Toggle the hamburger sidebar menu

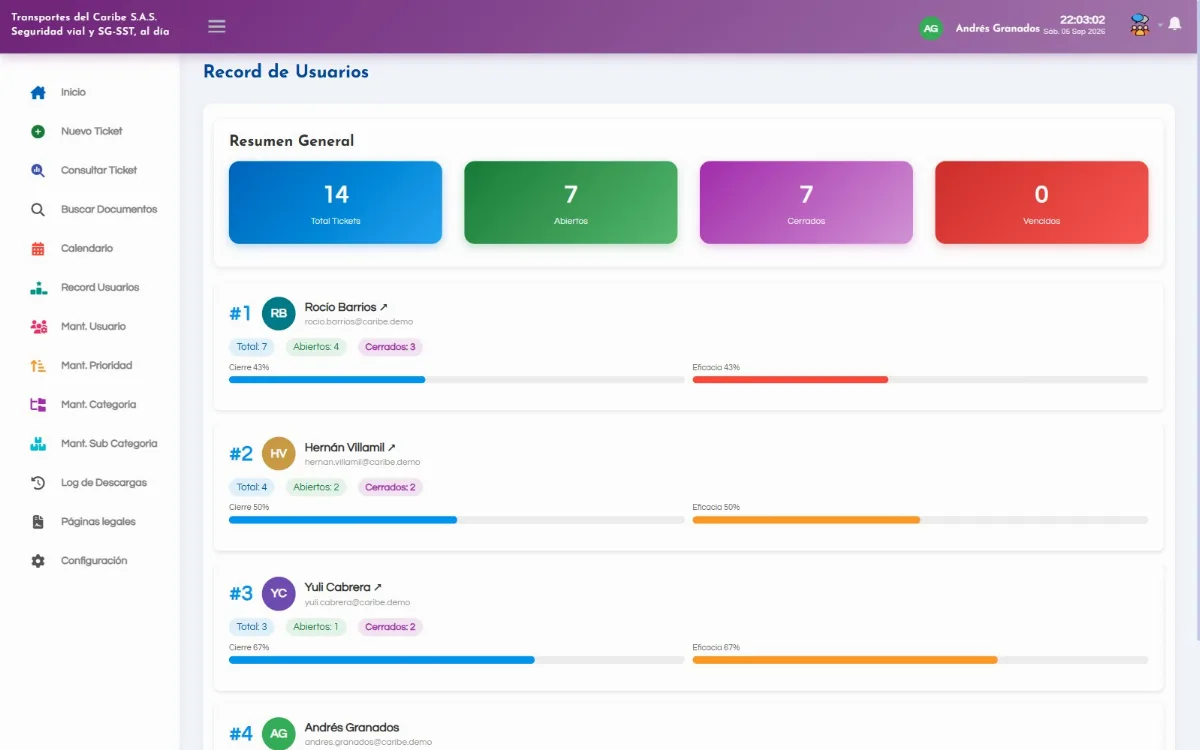(217, 26)
